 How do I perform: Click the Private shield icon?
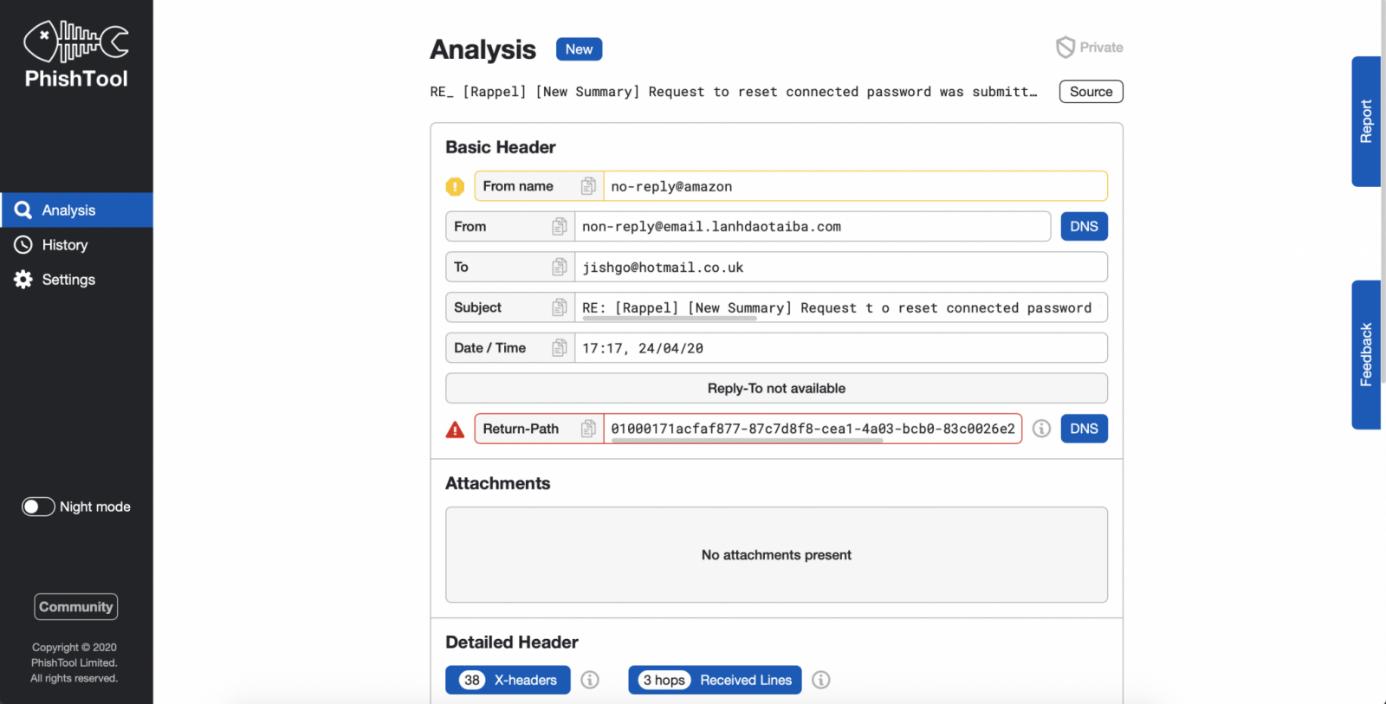[x=1065, y=48]
